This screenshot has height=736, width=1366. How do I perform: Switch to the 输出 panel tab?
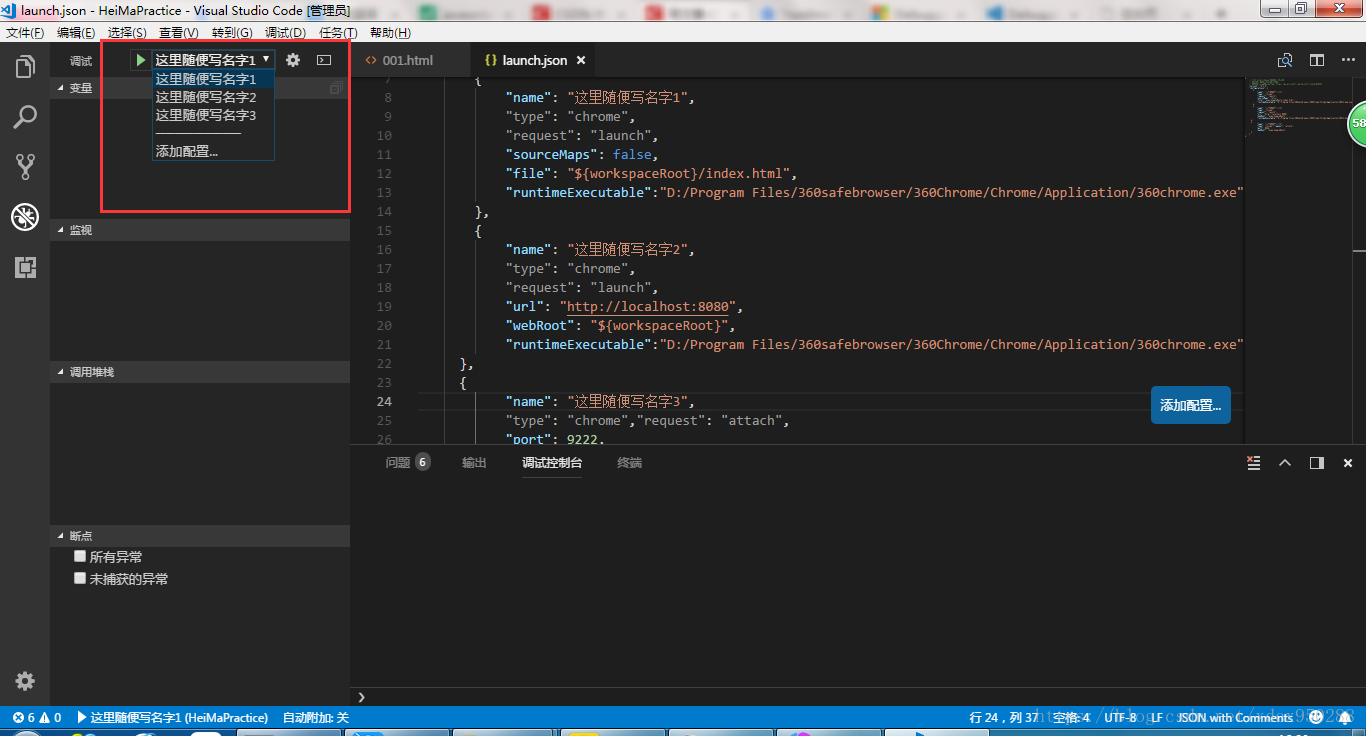[474, 463]
